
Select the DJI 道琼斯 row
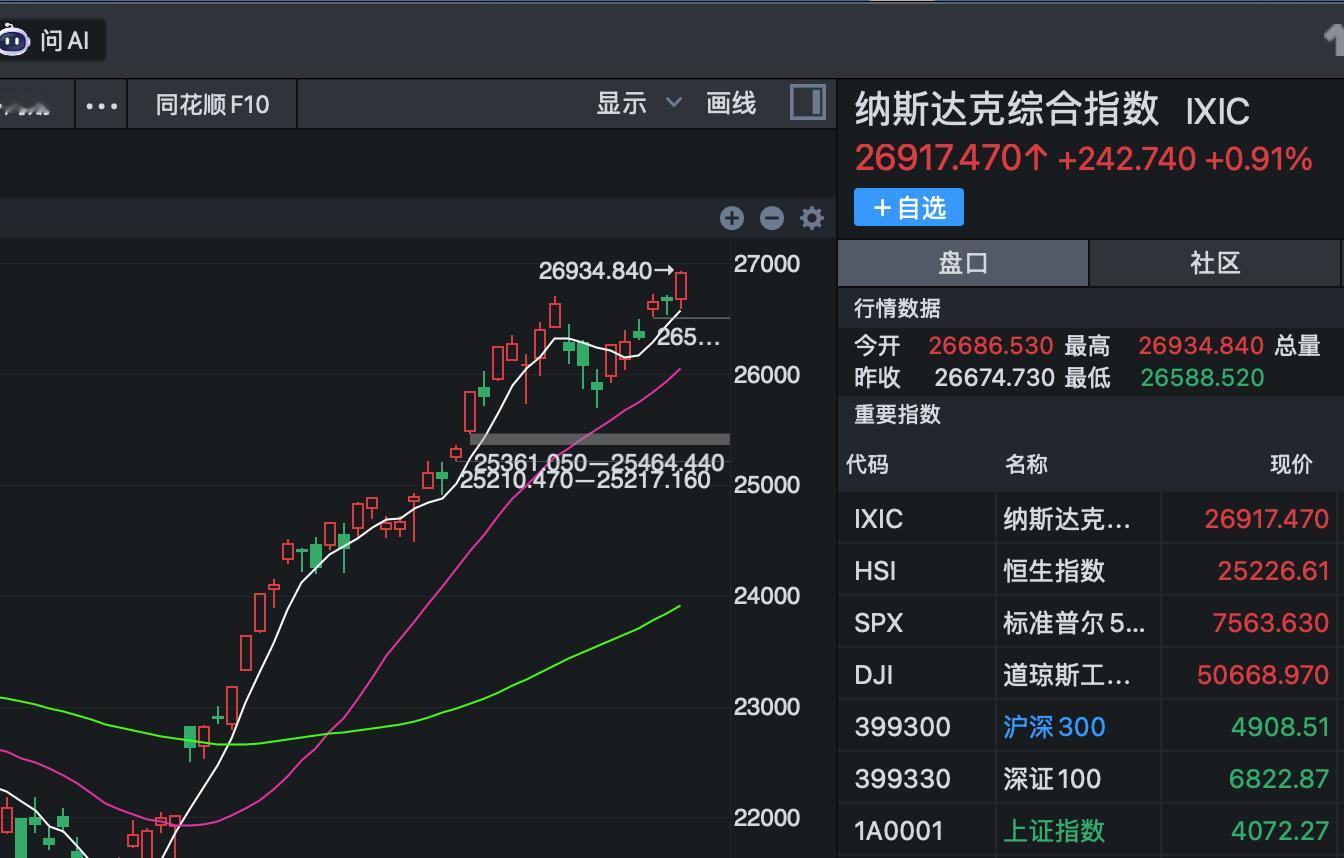point(1088,675)
